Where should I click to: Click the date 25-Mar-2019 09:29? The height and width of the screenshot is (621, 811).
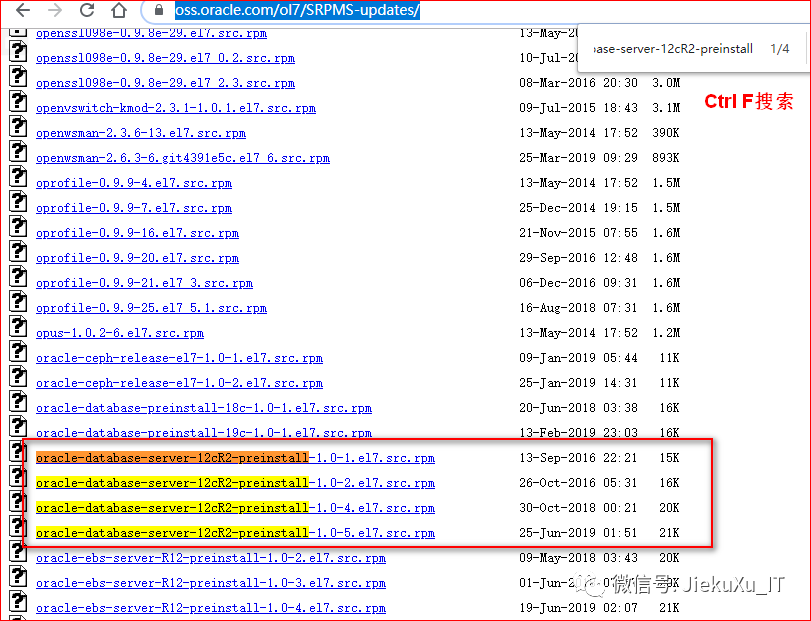578,158
